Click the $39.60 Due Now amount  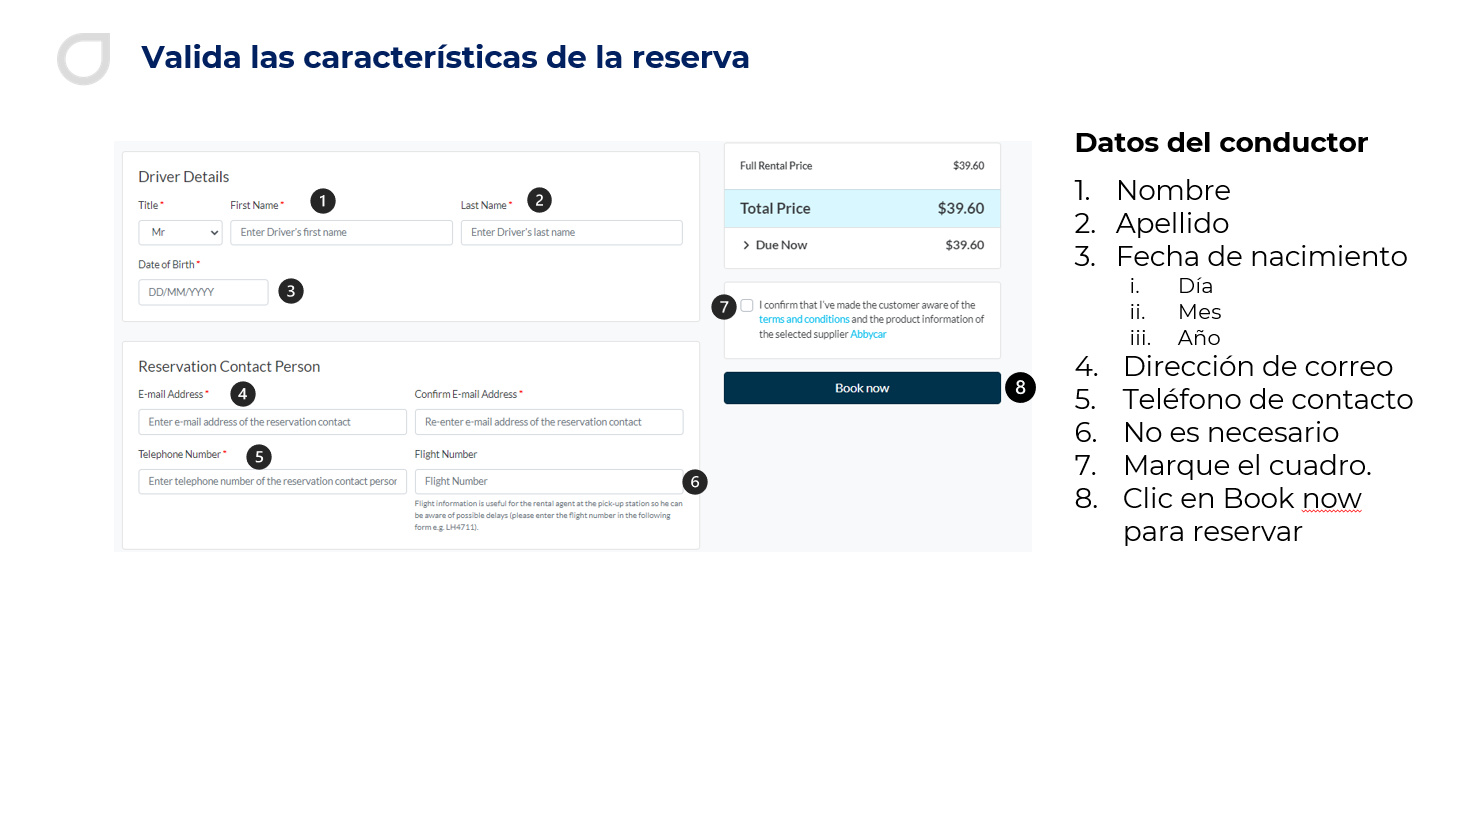point(964,245)
